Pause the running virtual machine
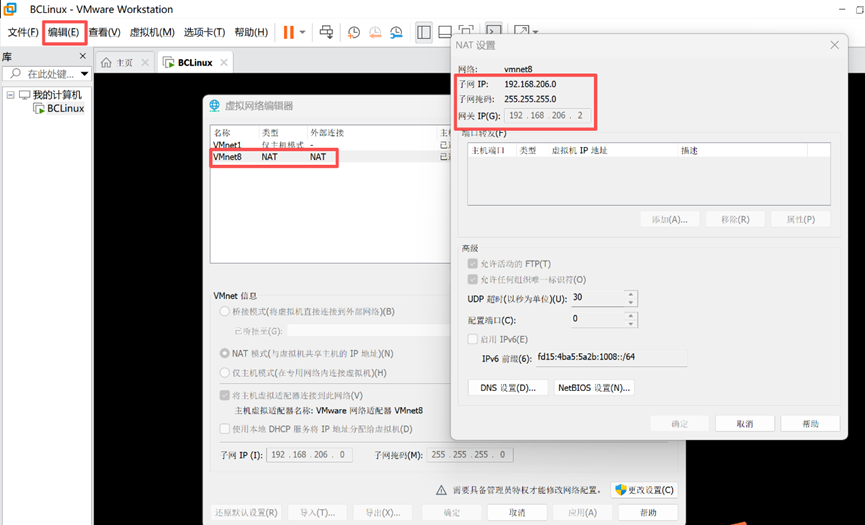The width and height of the screenshot is (865, 525). point(289,33)
